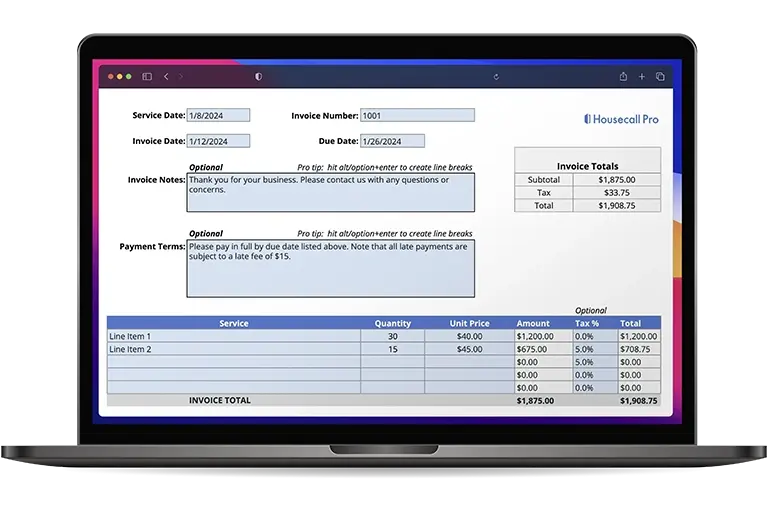
Task: Click the Invoice Number field
Action: tap(416, 116)
